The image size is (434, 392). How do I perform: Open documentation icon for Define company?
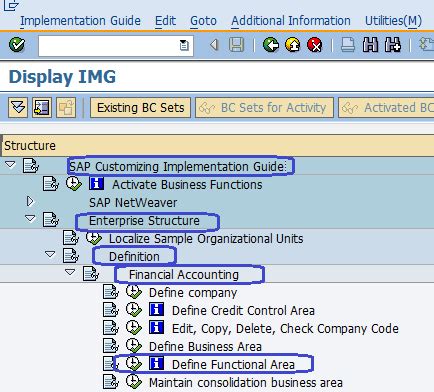click(111, 292)
